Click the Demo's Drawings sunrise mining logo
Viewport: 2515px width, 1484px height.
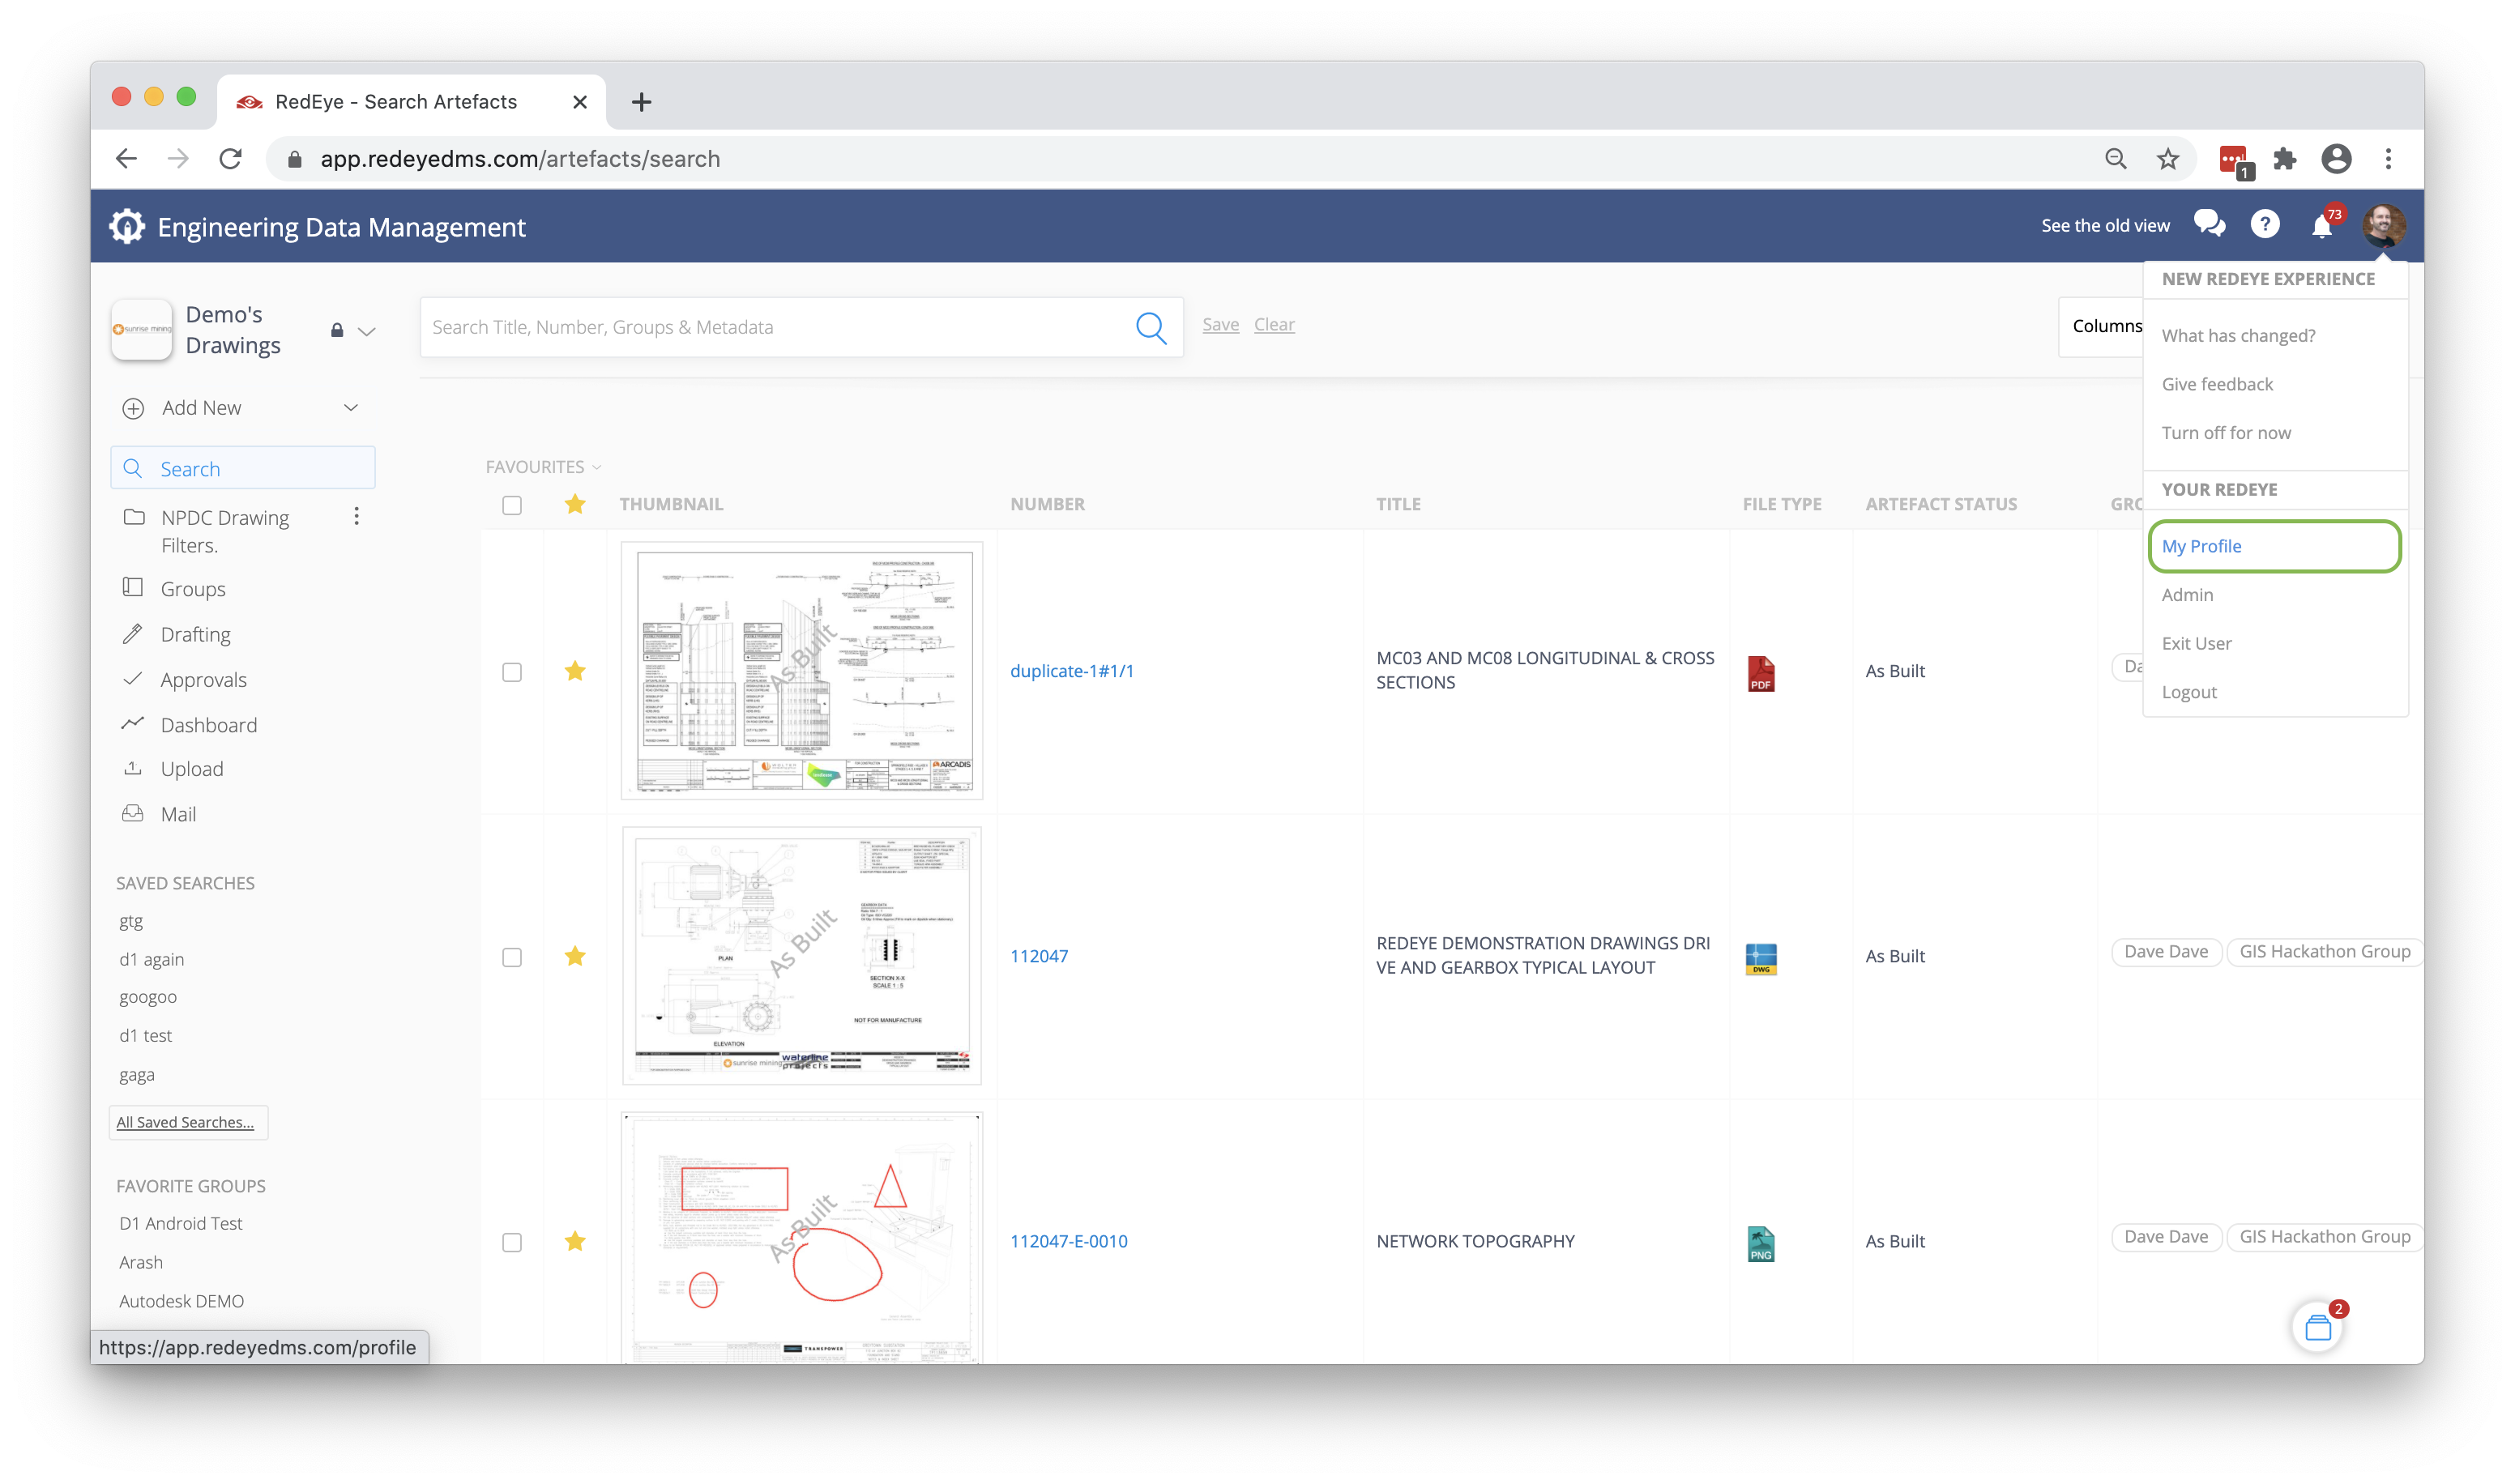pos(142,329)
